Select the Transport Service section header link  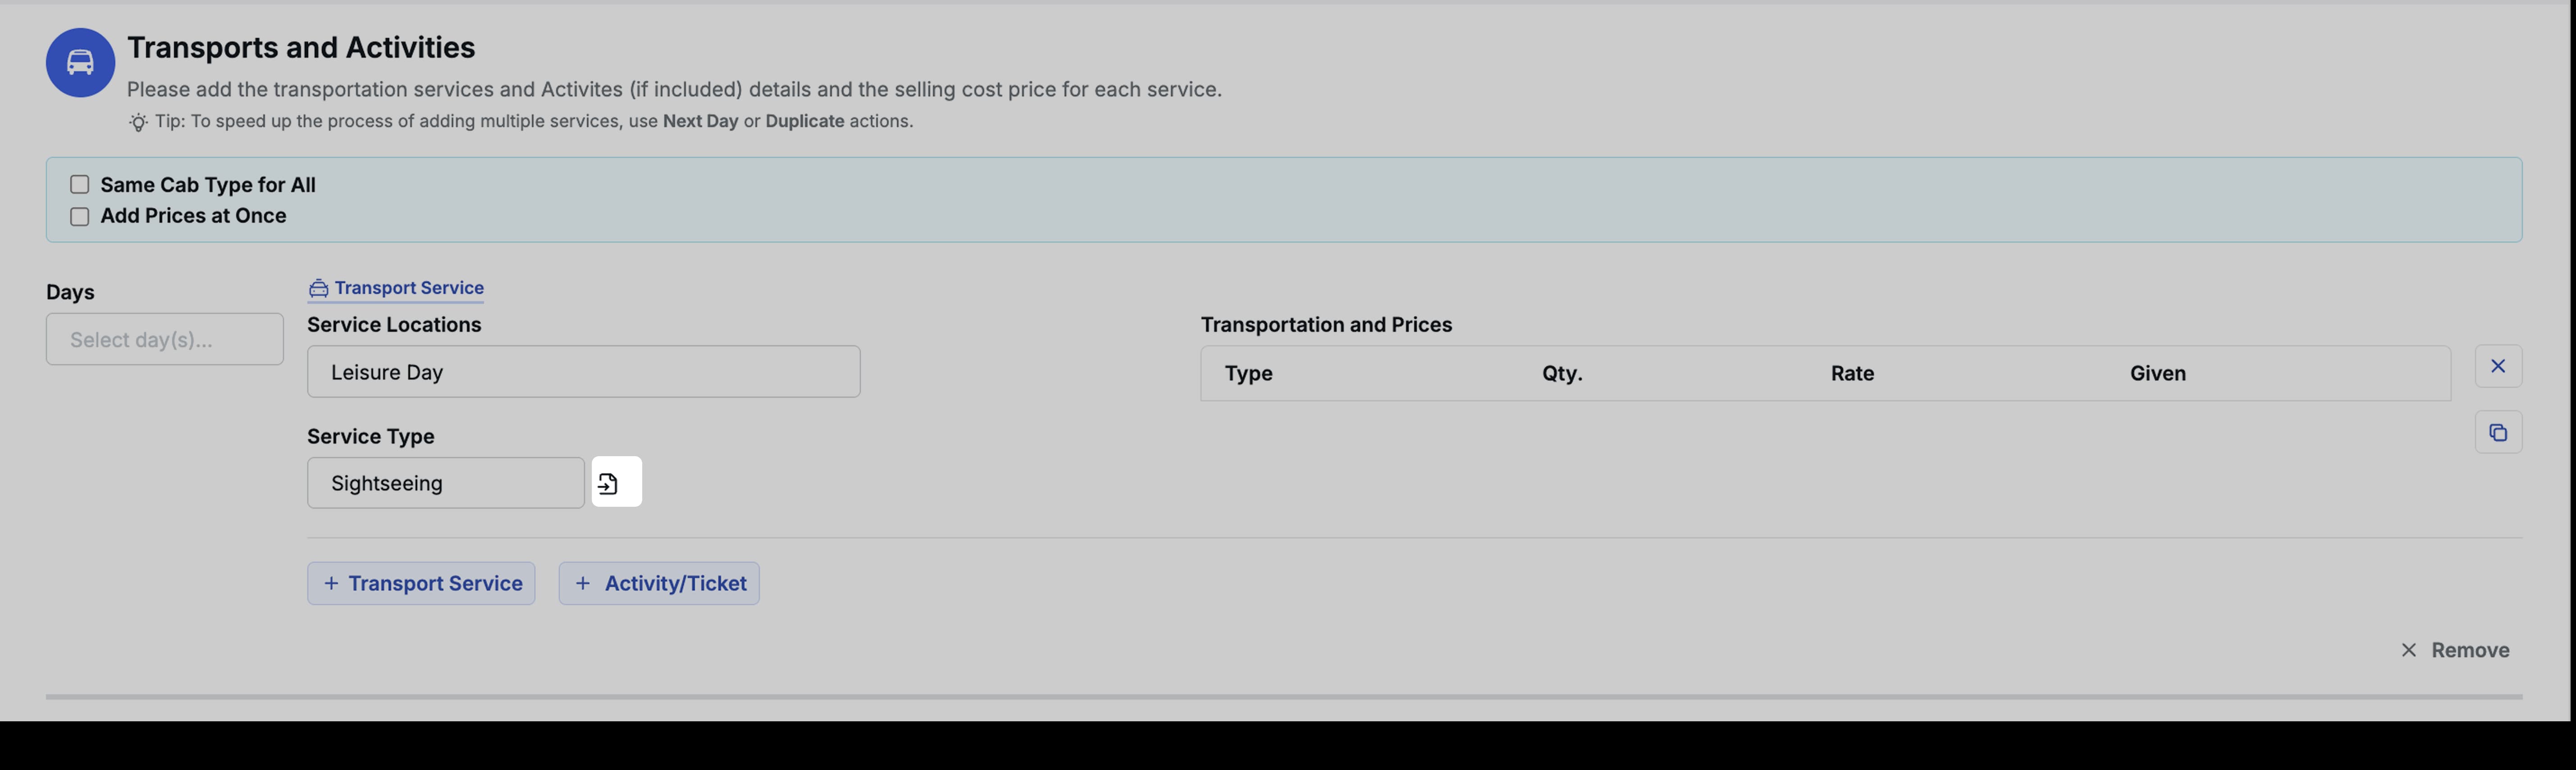(408, 288)
